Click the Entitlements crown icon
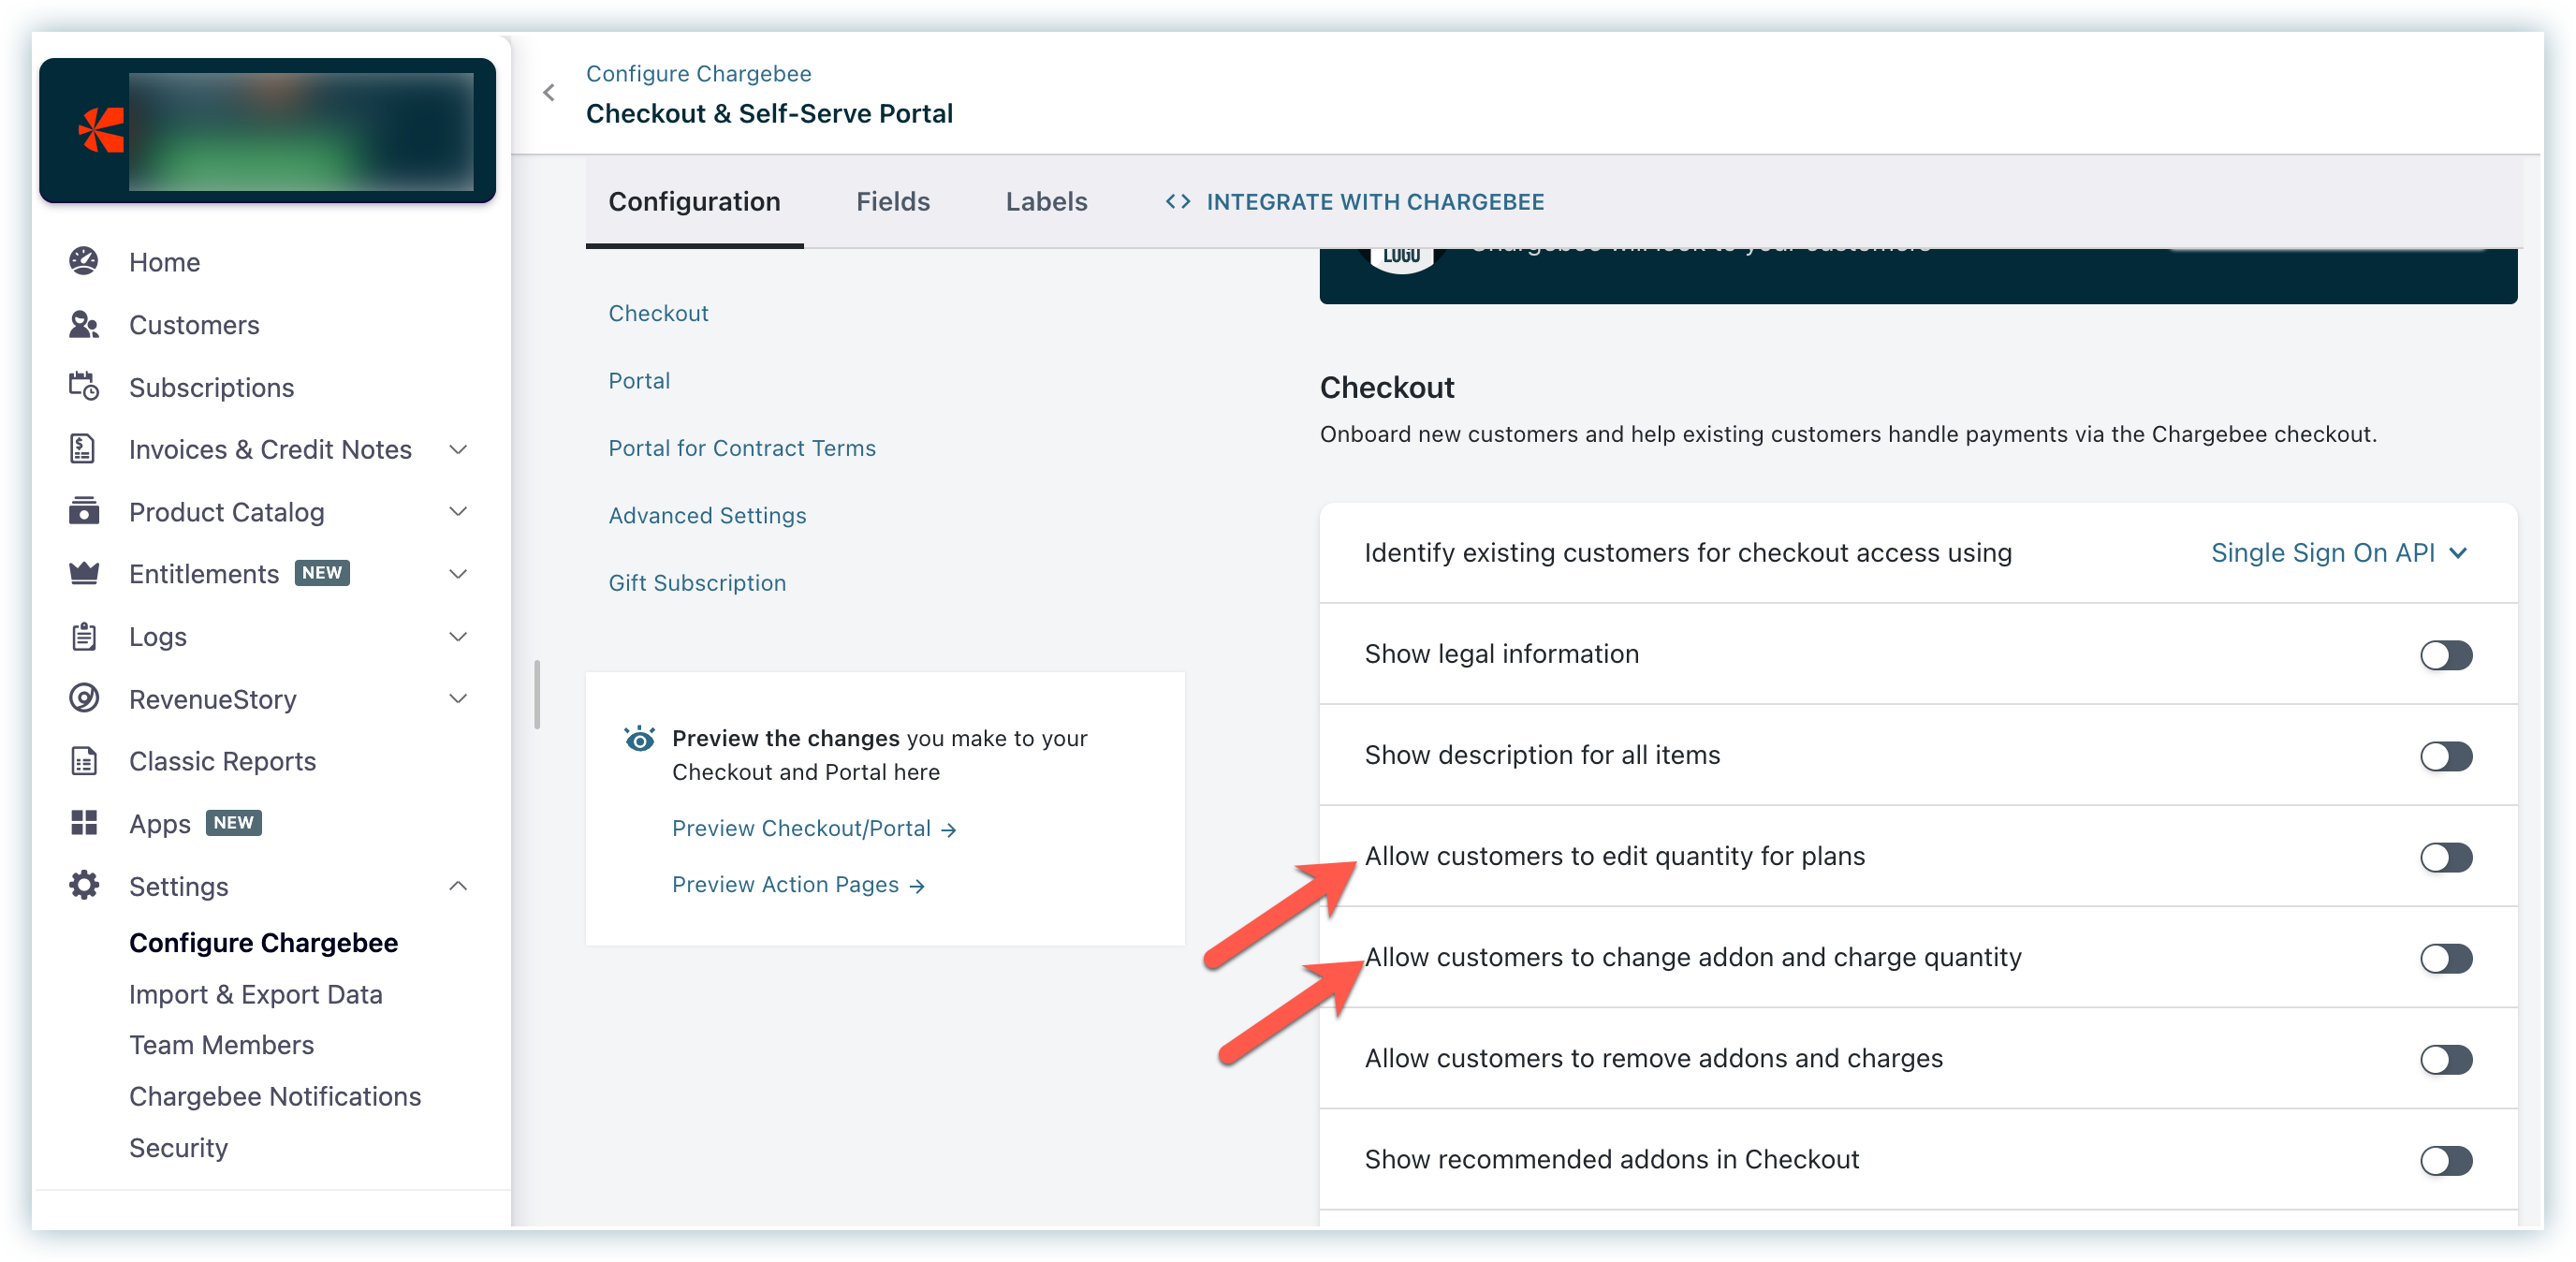 click(84, 574)
